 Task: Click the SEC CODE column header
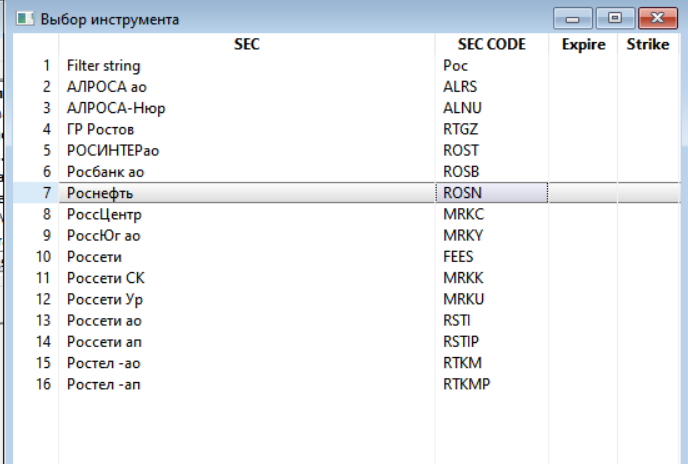point(491,44)
